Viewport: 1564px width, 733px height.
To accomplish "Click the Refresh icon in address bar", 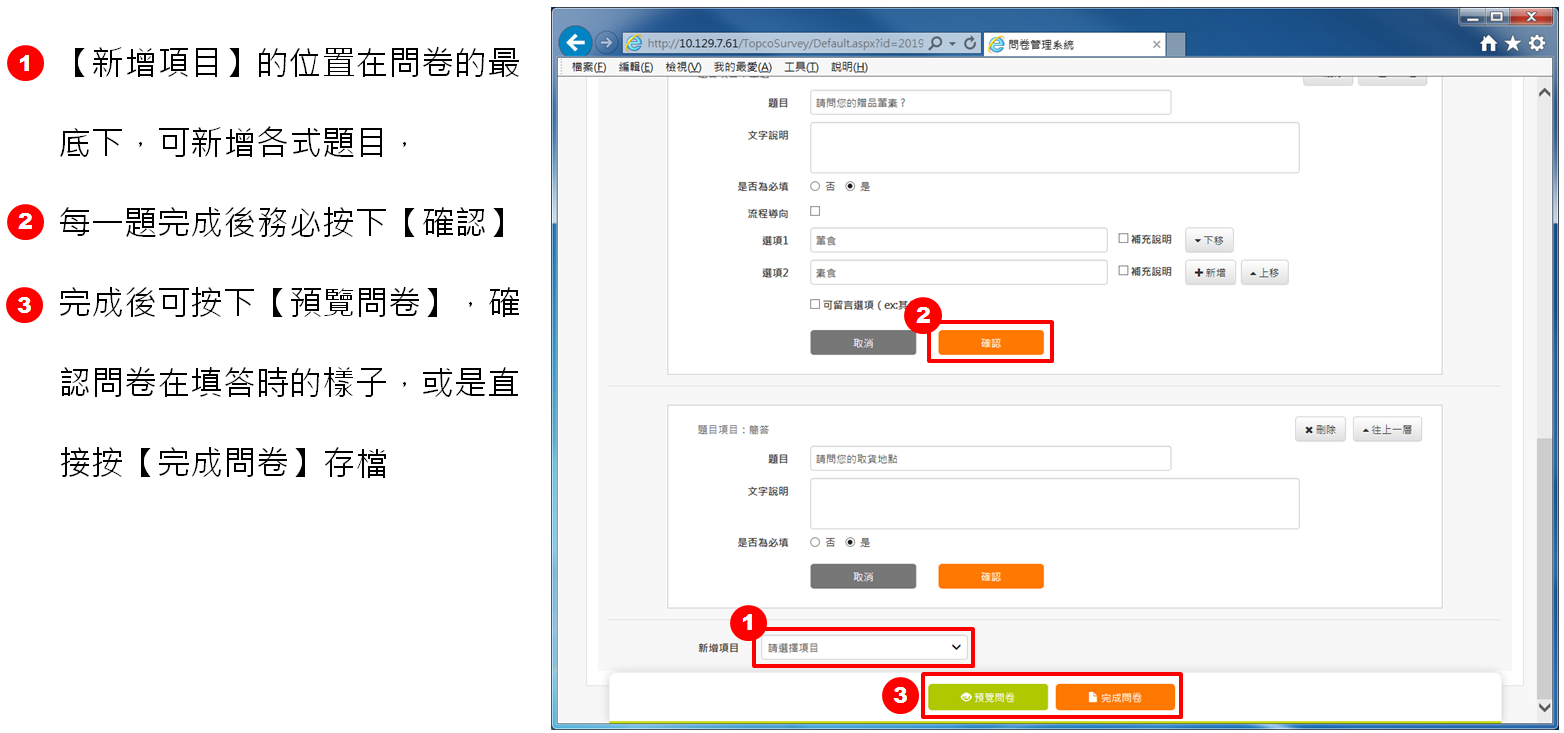I will 970,44.
